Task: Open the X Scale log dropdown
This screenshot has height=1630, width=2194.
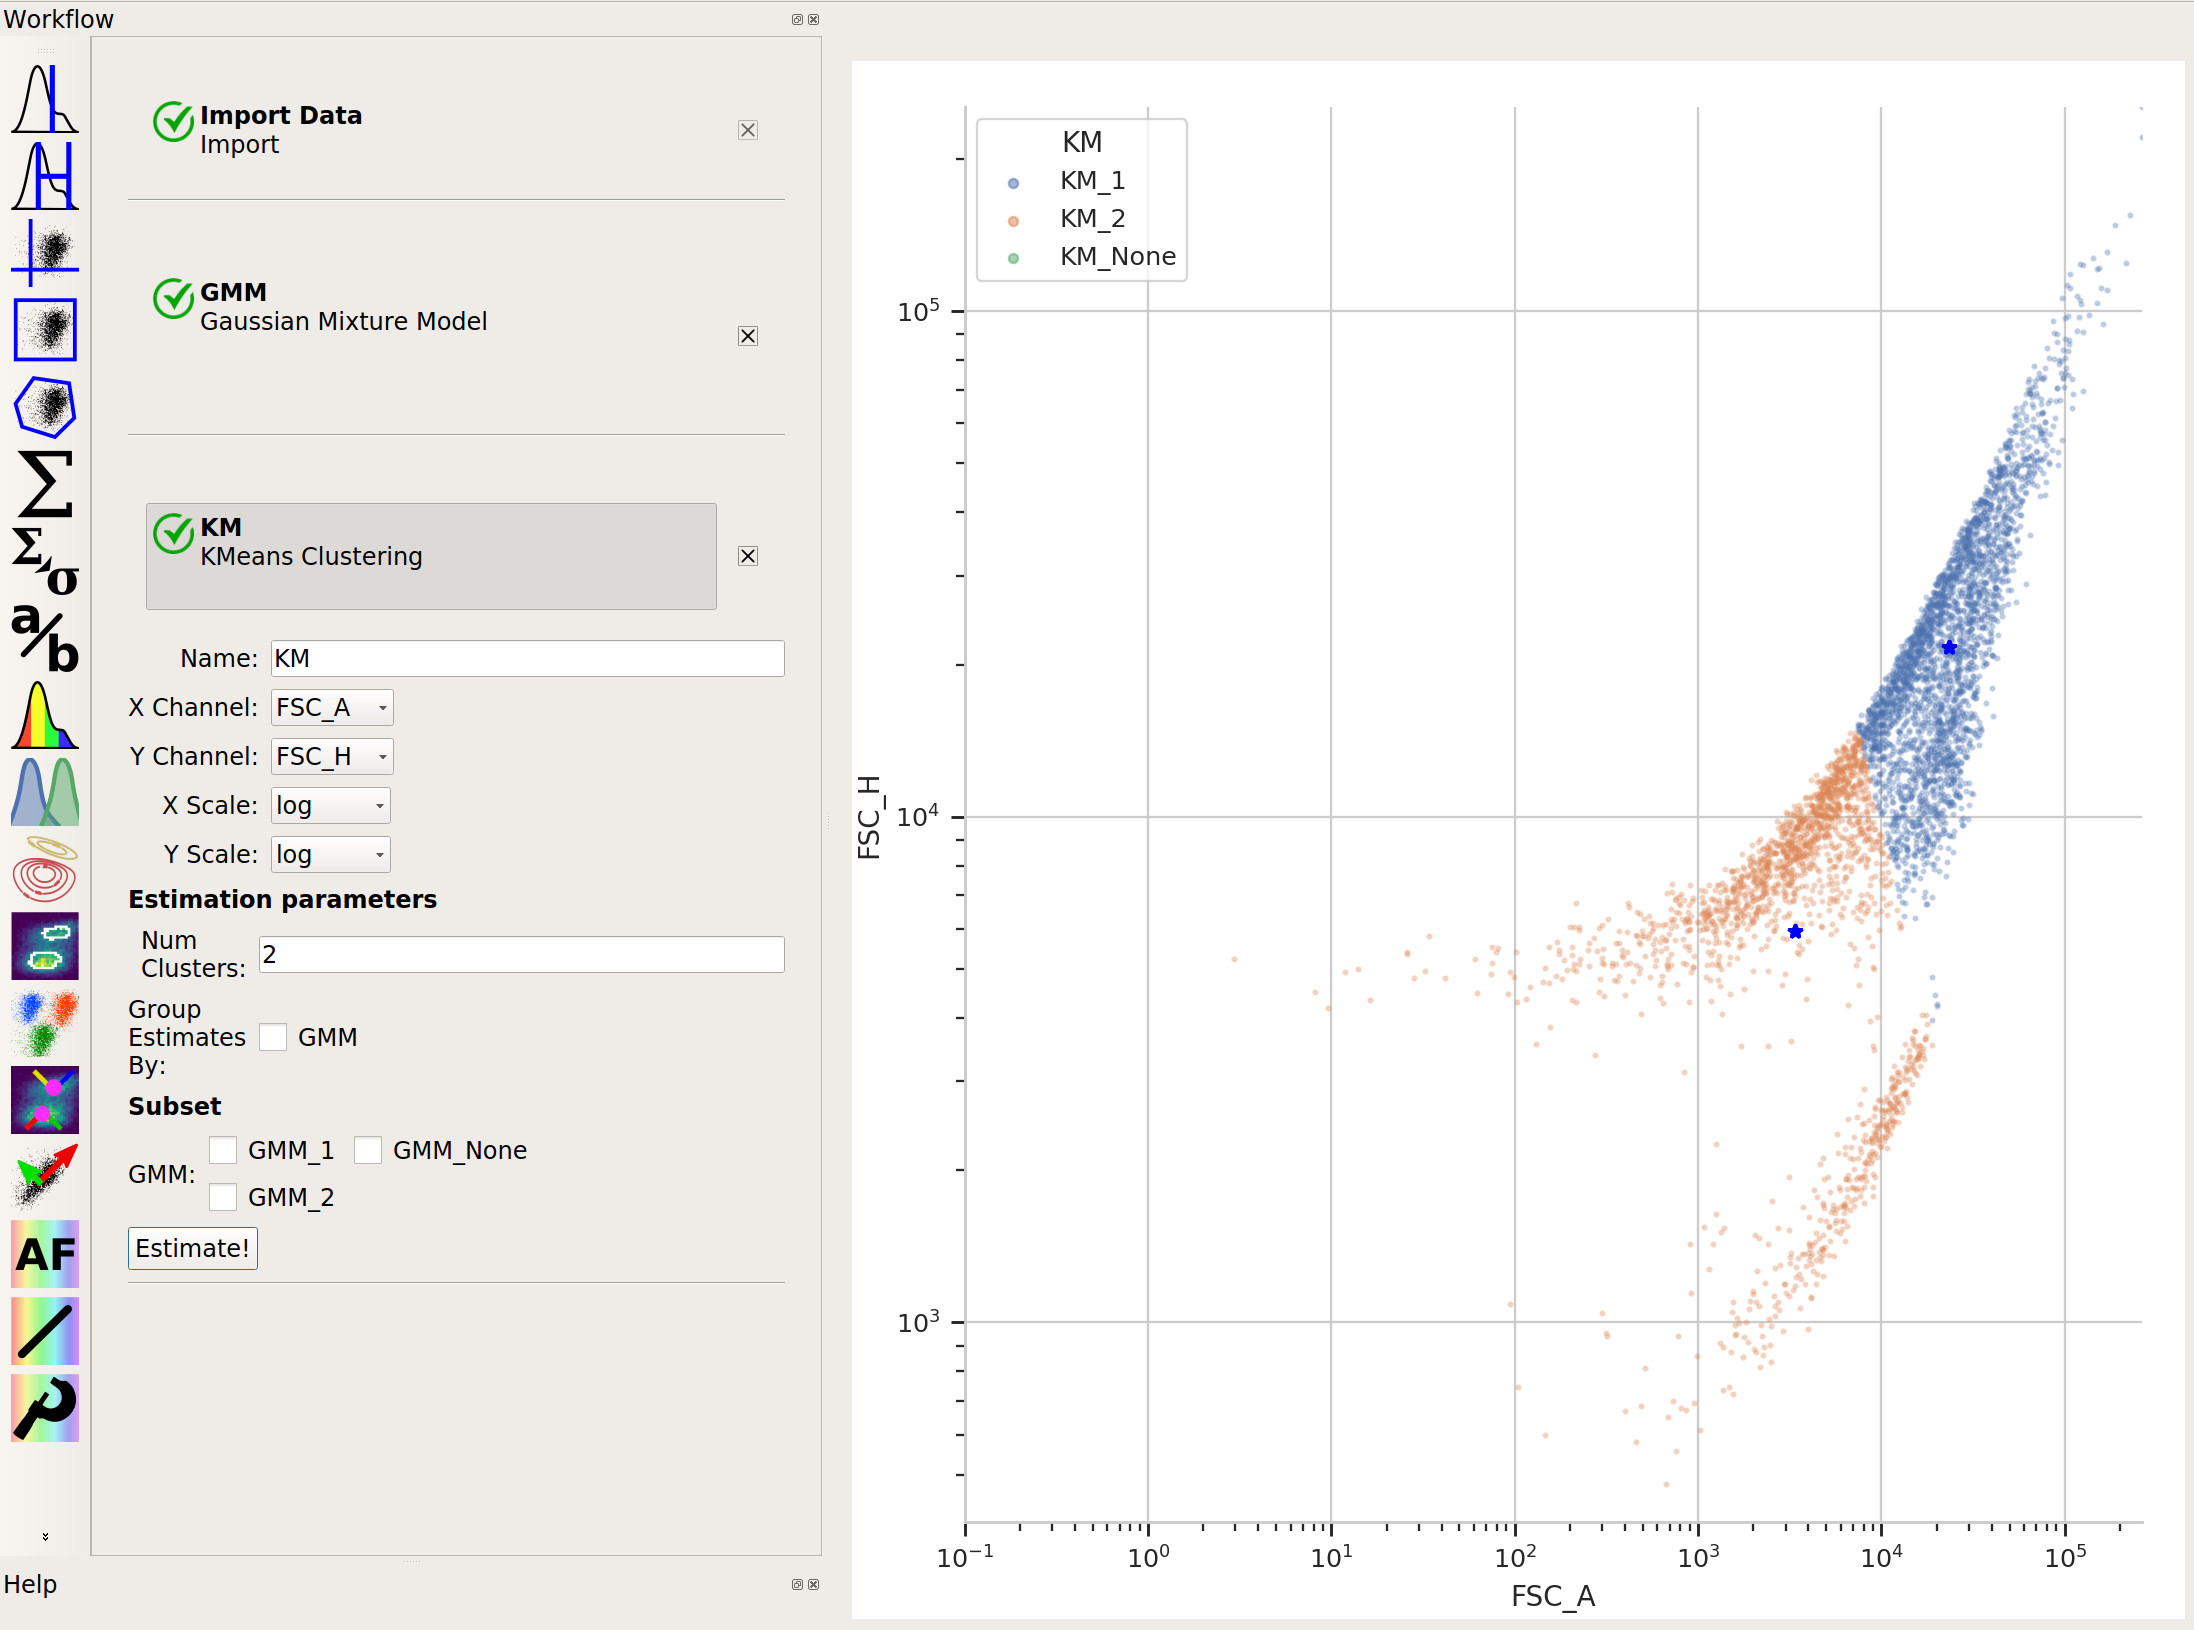Action: 330,805
